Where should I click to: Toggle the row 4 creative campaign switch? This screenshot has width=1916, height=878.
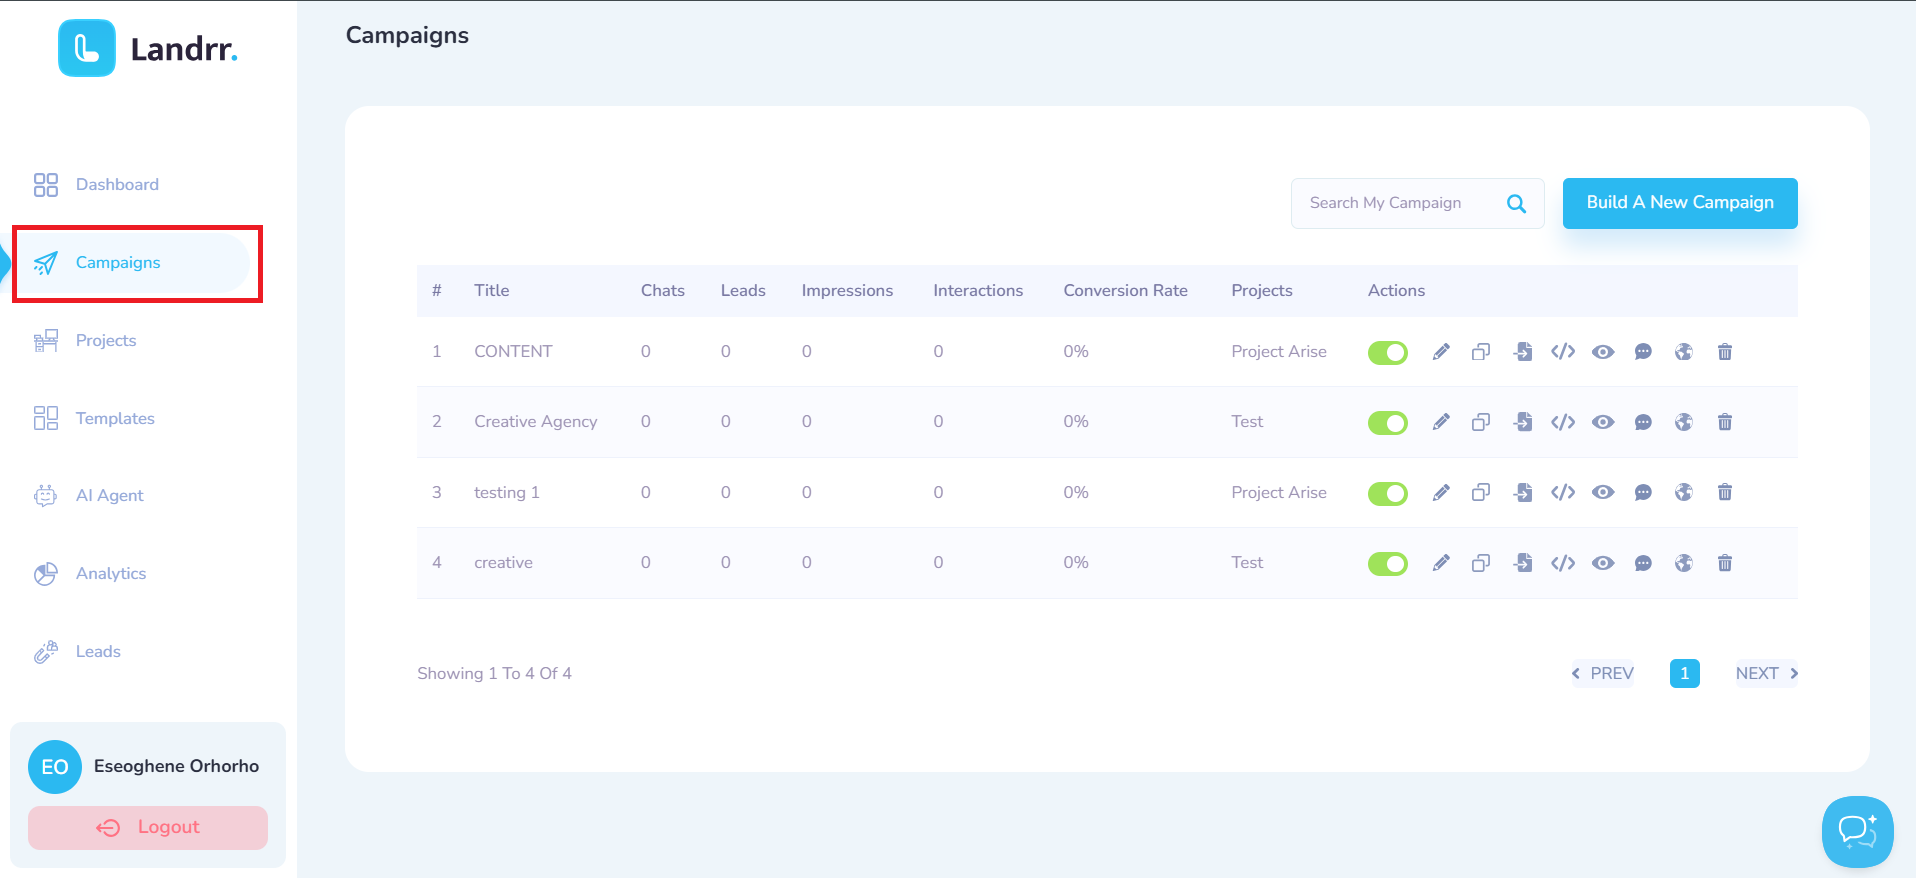pos(1388,564)
